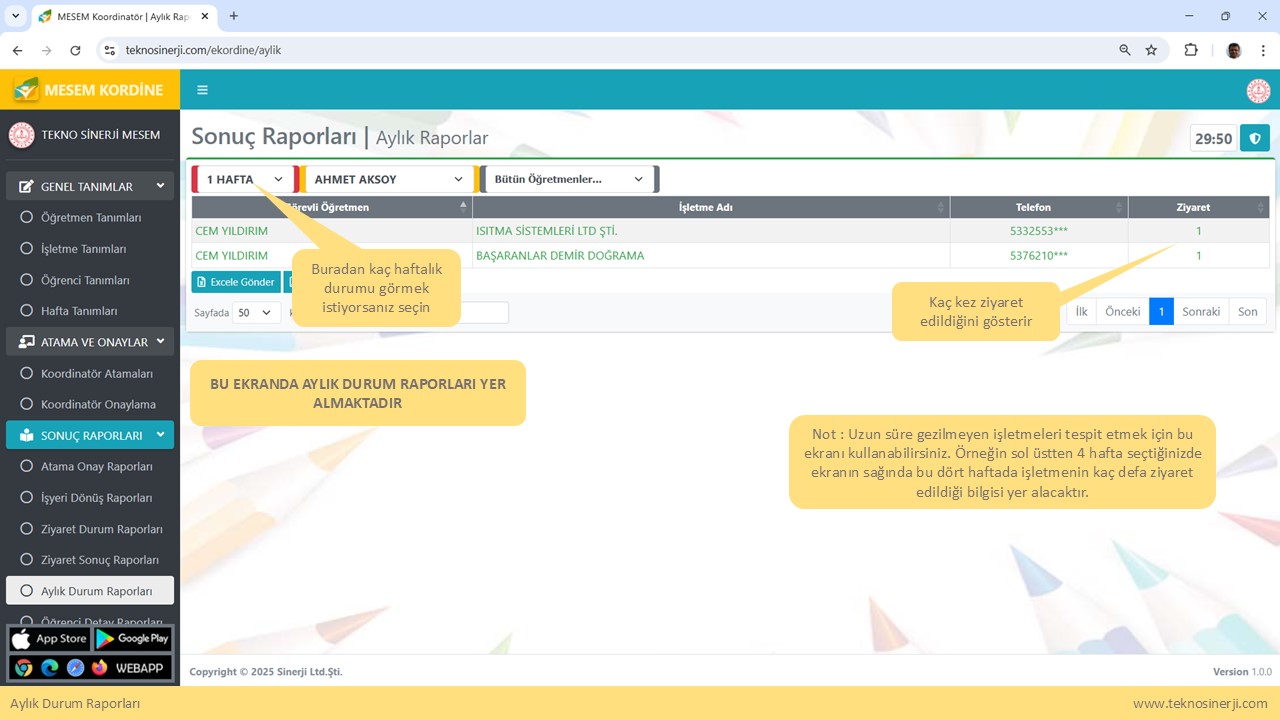Change rows per page from 50
Image resolution: width=1280 pixels, height=720 pixels.
click(x=255, y=313)
